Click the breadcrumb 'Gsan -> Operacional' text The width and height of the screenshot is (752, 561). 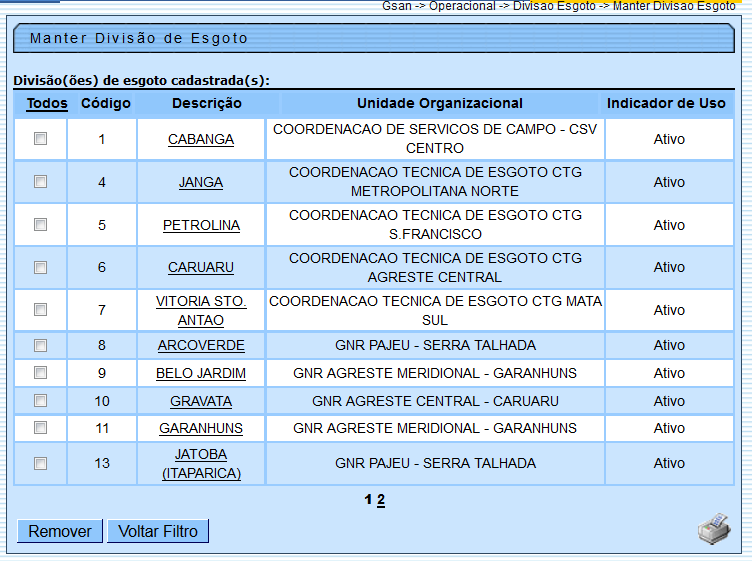coord(439,6)
